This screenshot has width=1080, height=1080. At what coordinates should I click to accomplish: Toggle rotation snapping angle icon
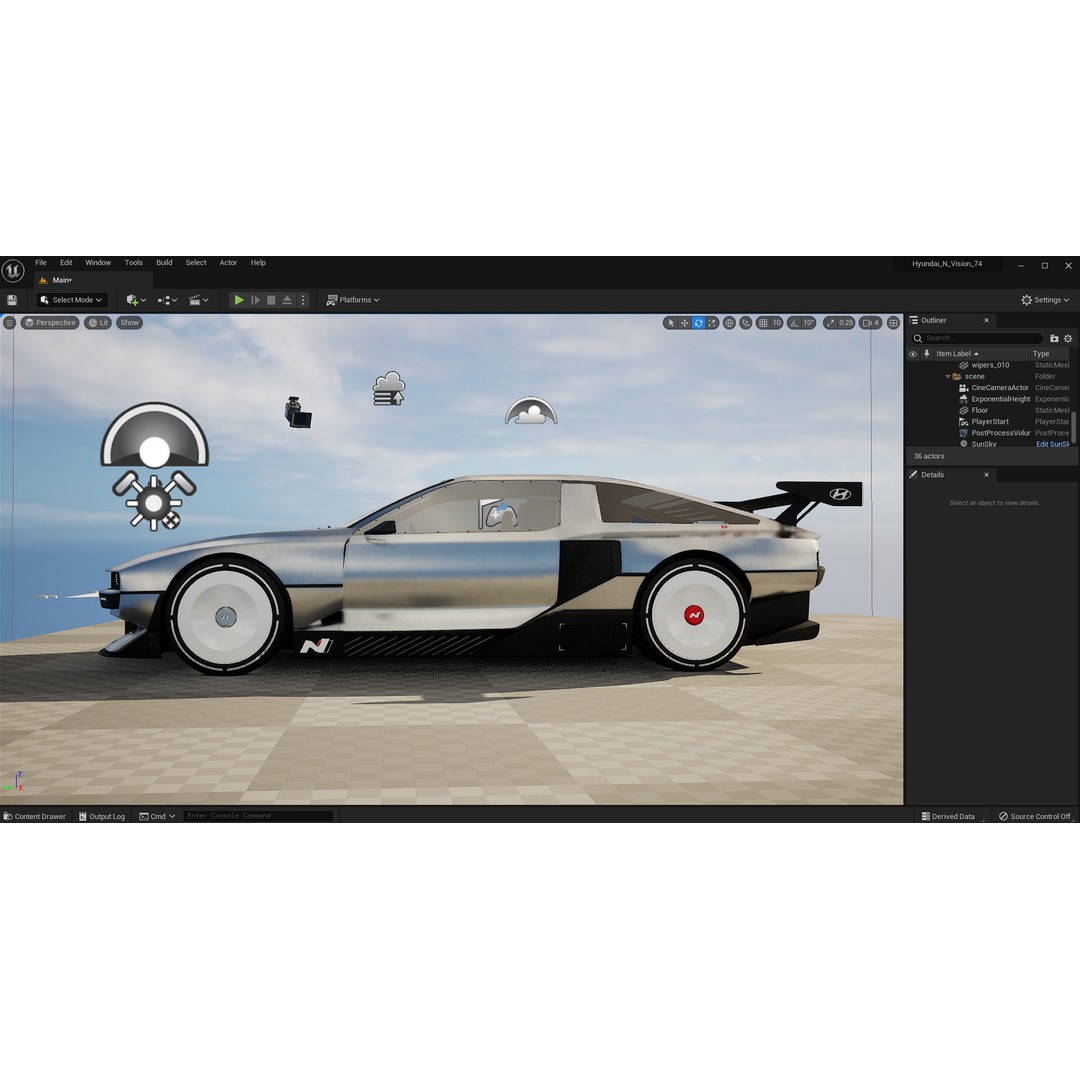coord(794,323)
